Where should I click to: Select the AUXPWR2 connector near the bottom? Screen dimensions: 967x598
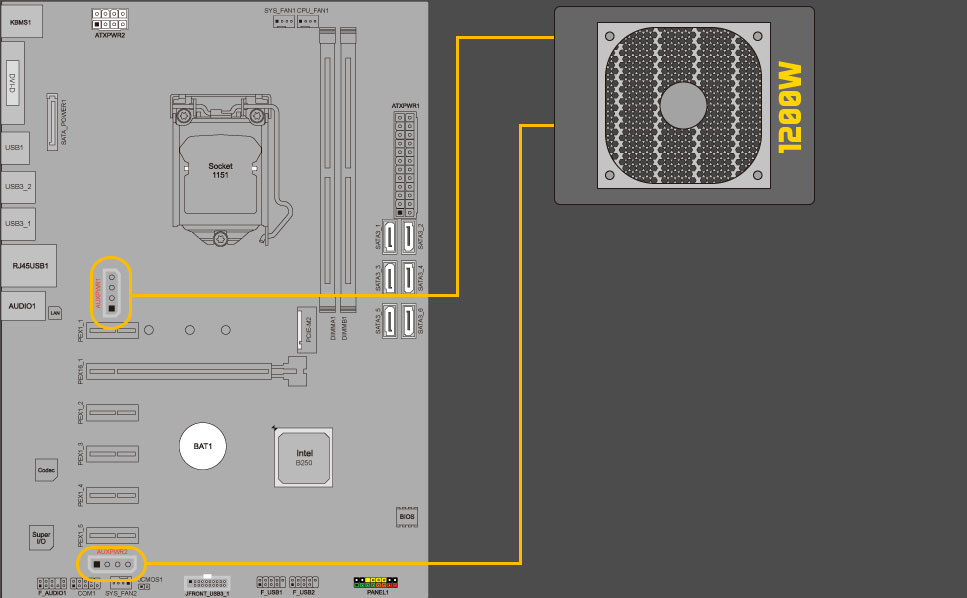tap(111, 565)
